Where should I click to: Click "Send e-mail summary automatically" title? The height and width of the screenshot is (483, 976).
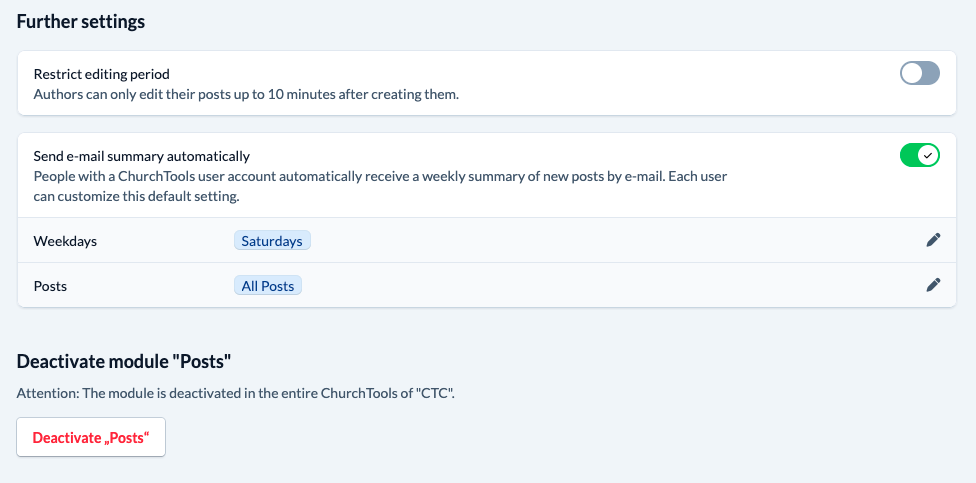pyautogui.click(x=141, y=156)
